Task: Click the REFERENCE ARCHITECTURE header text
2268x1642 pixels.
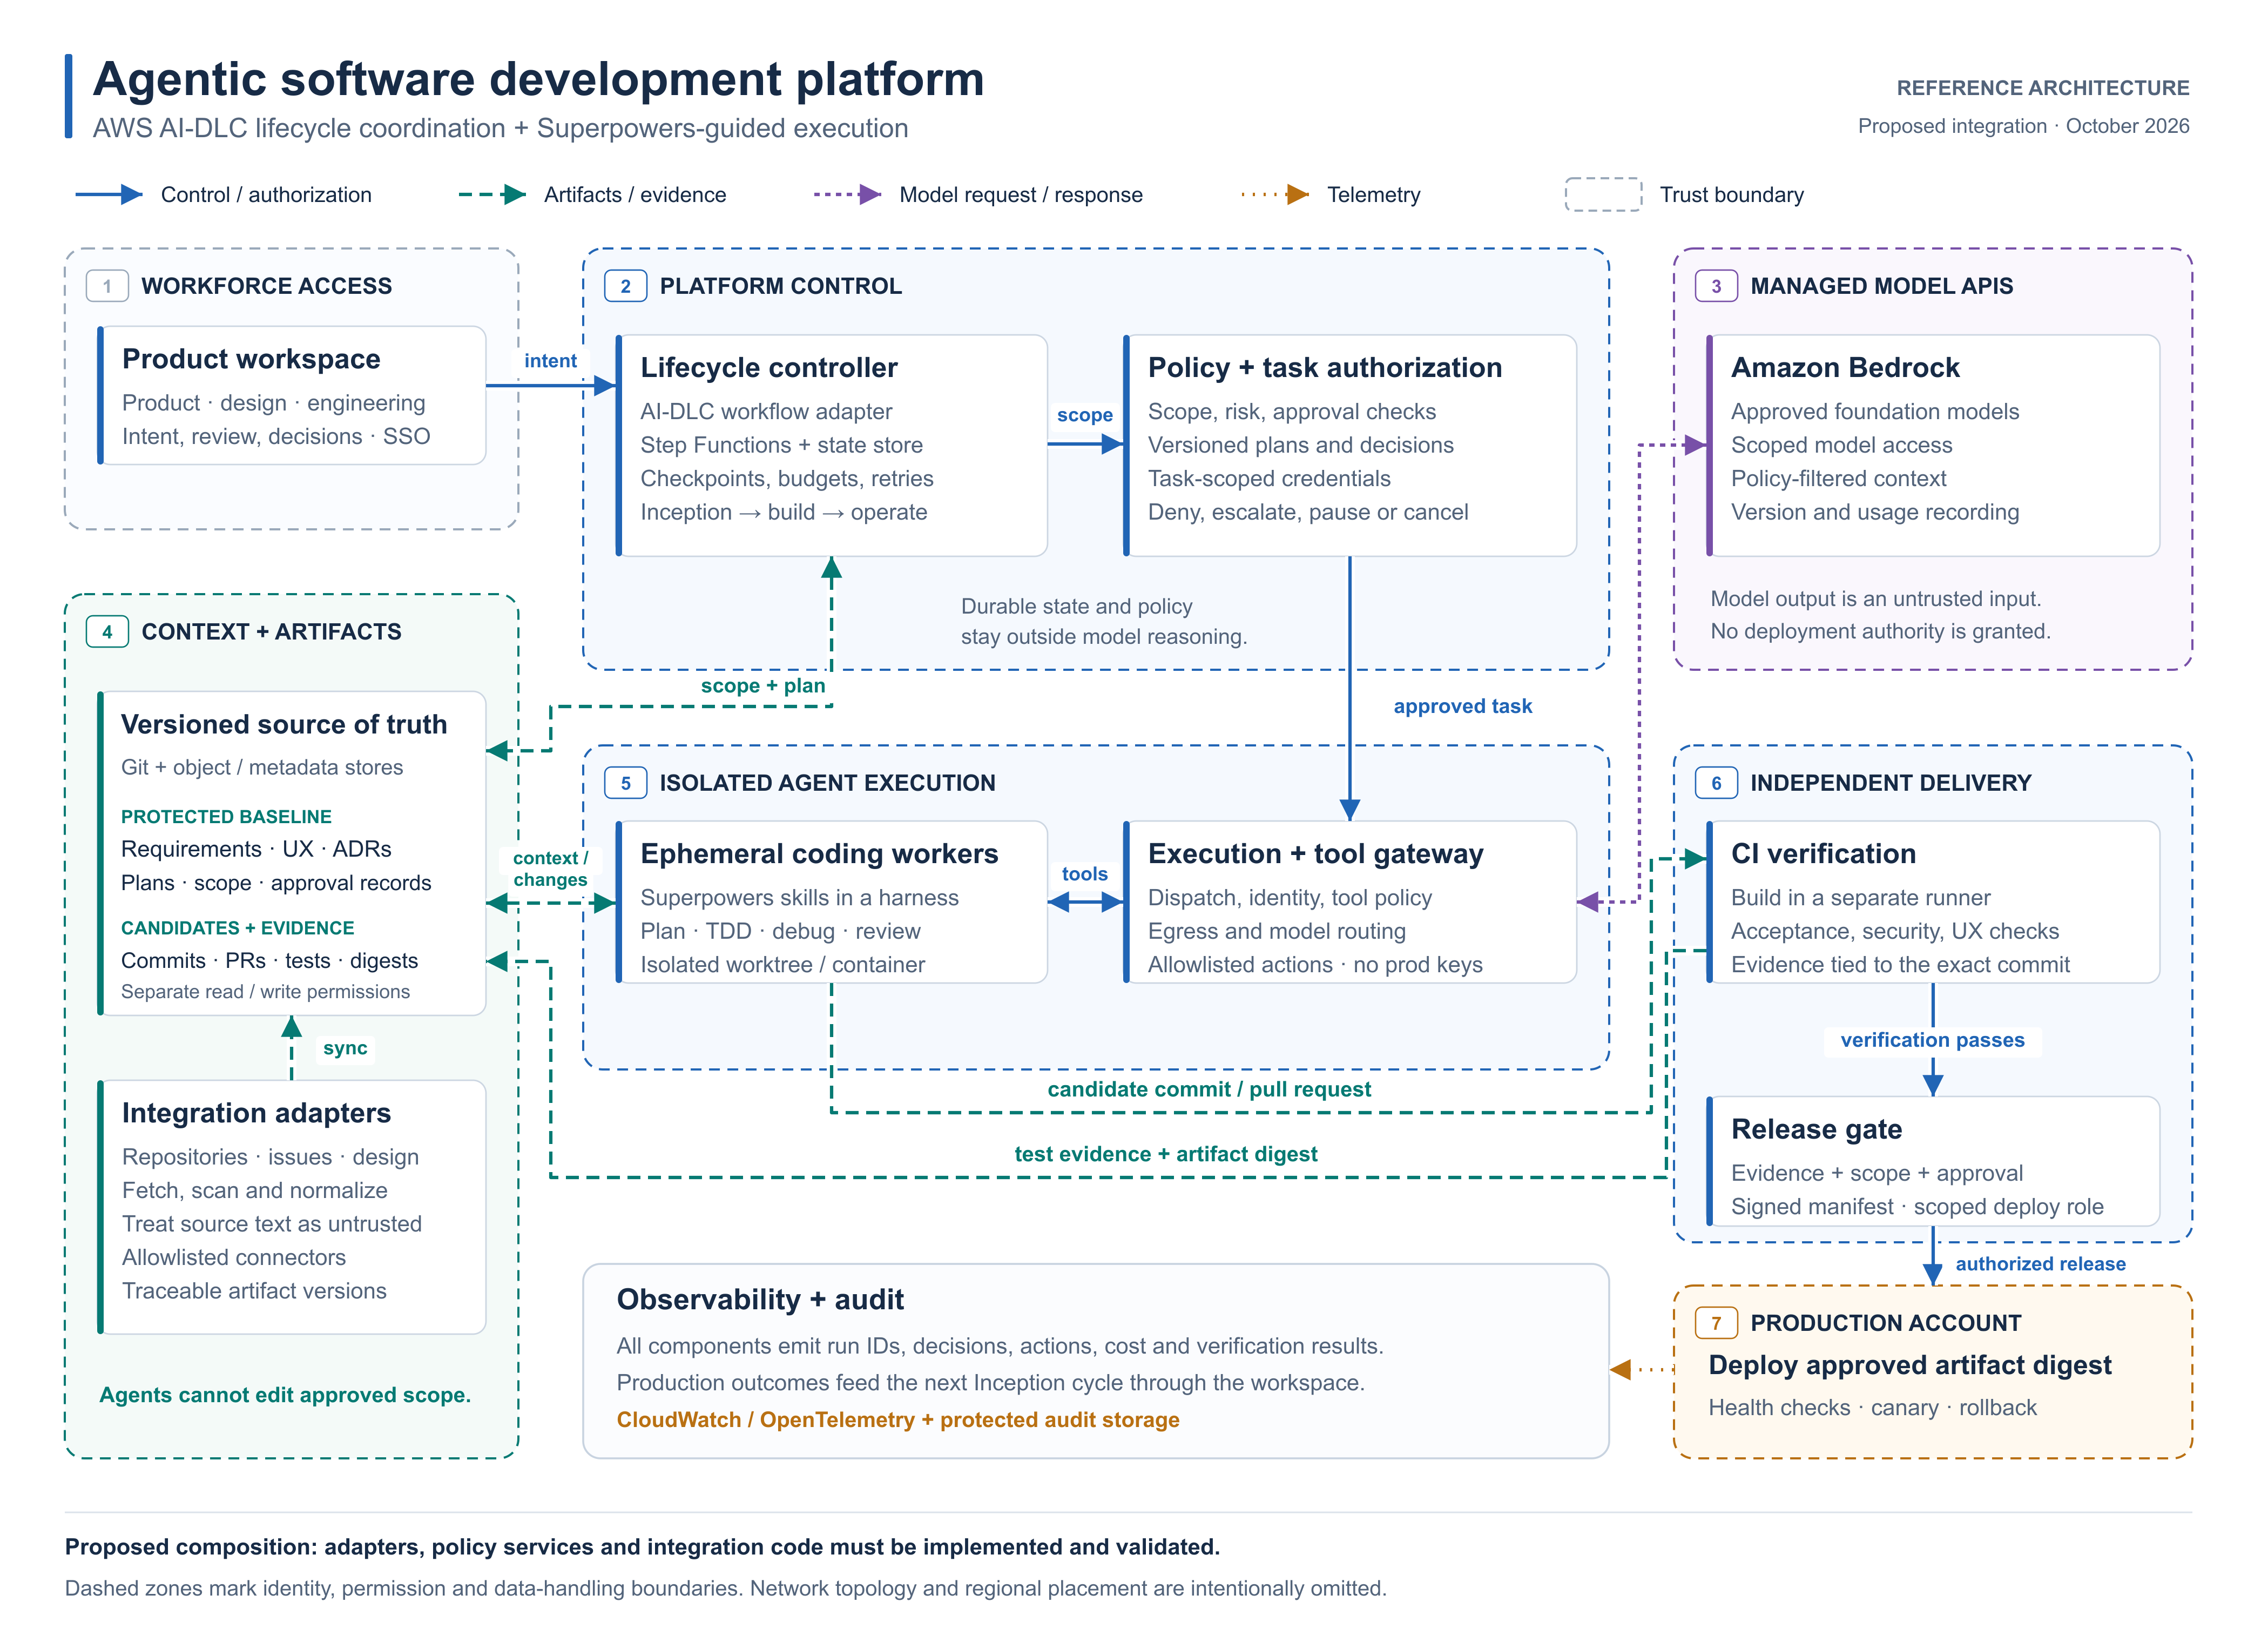Action: (x=2043, y=88)
